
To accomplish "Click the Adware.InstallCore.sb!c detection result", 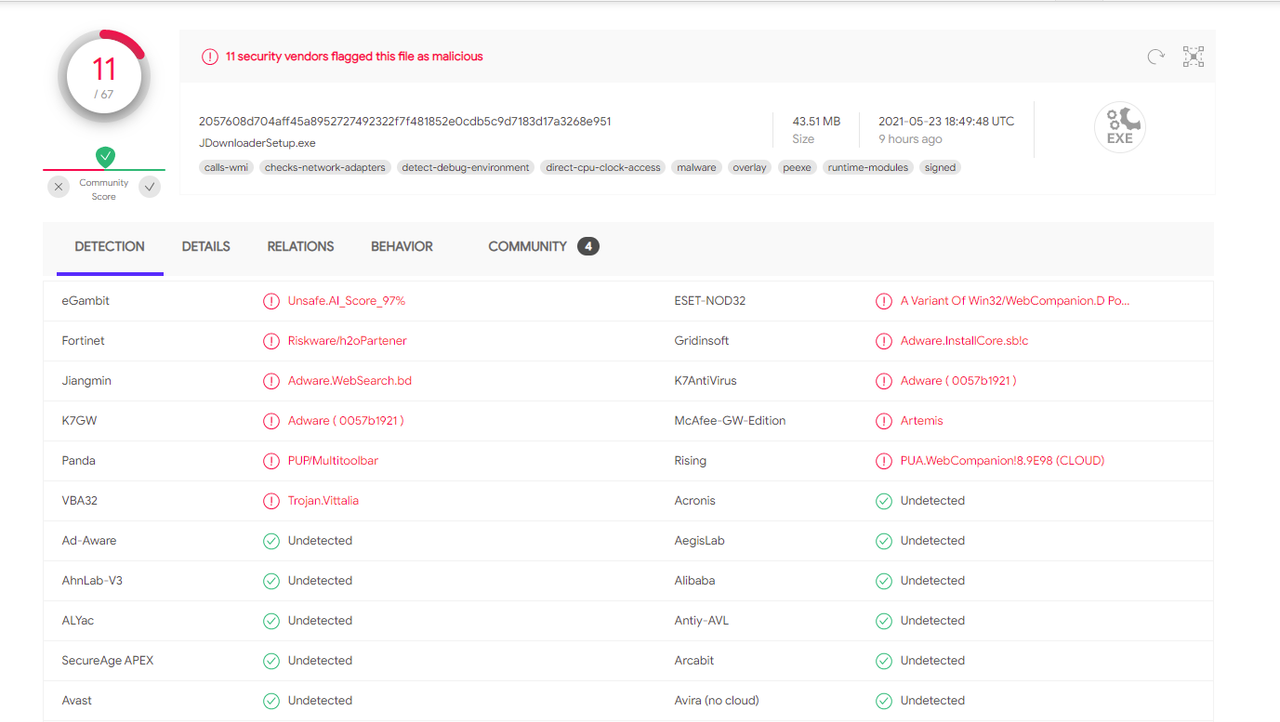I will click(964, 341).
